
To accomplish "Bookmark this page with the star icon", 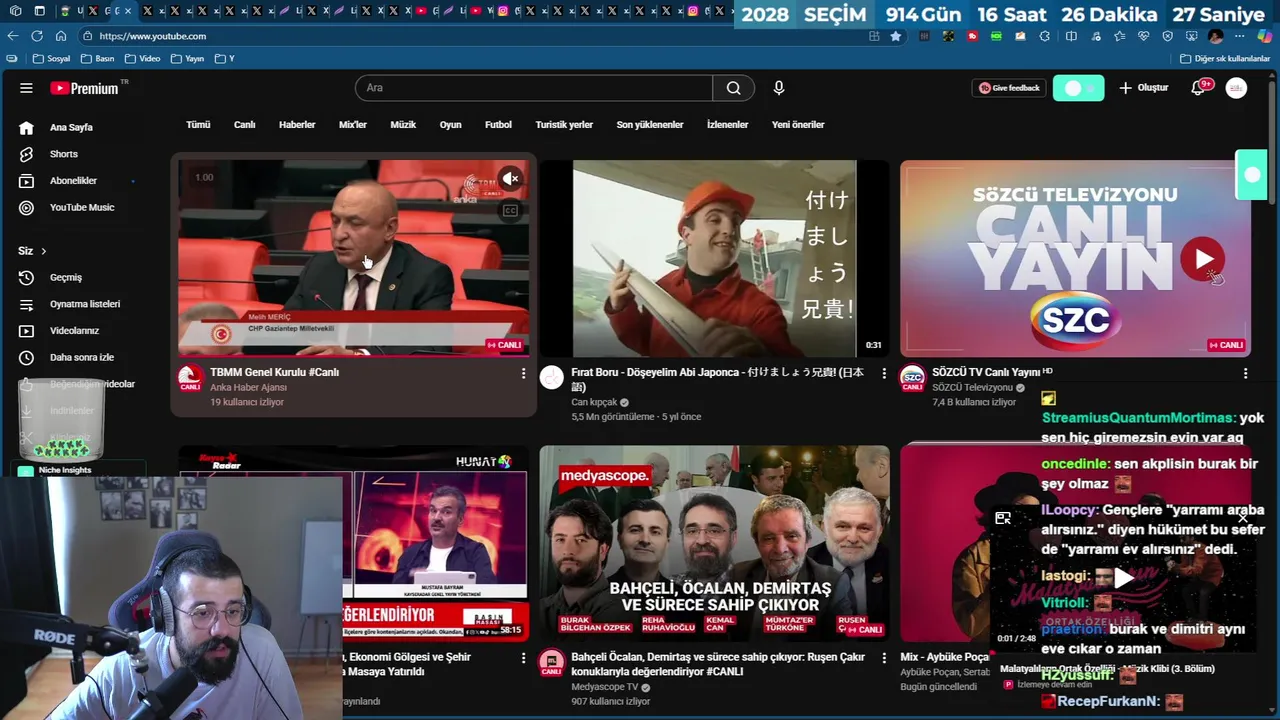I will (x=896, y=36).
